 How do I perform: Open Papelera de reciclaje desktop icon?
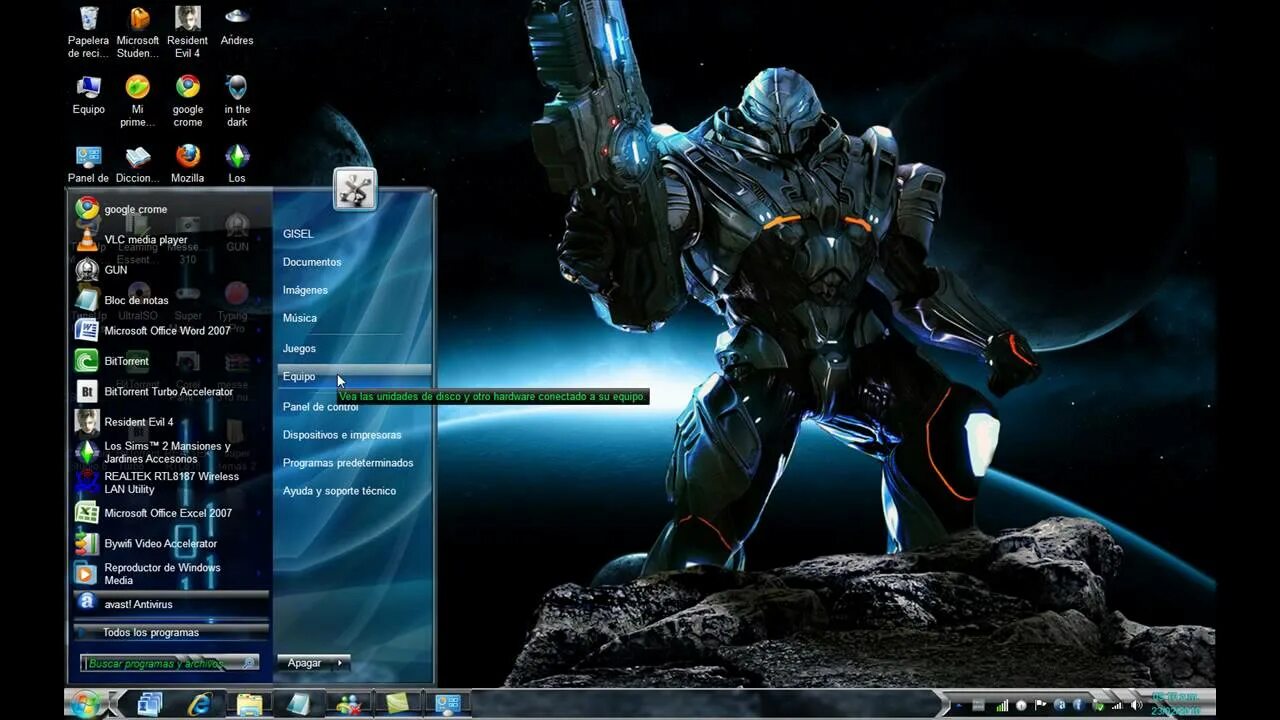coord(88,32)
